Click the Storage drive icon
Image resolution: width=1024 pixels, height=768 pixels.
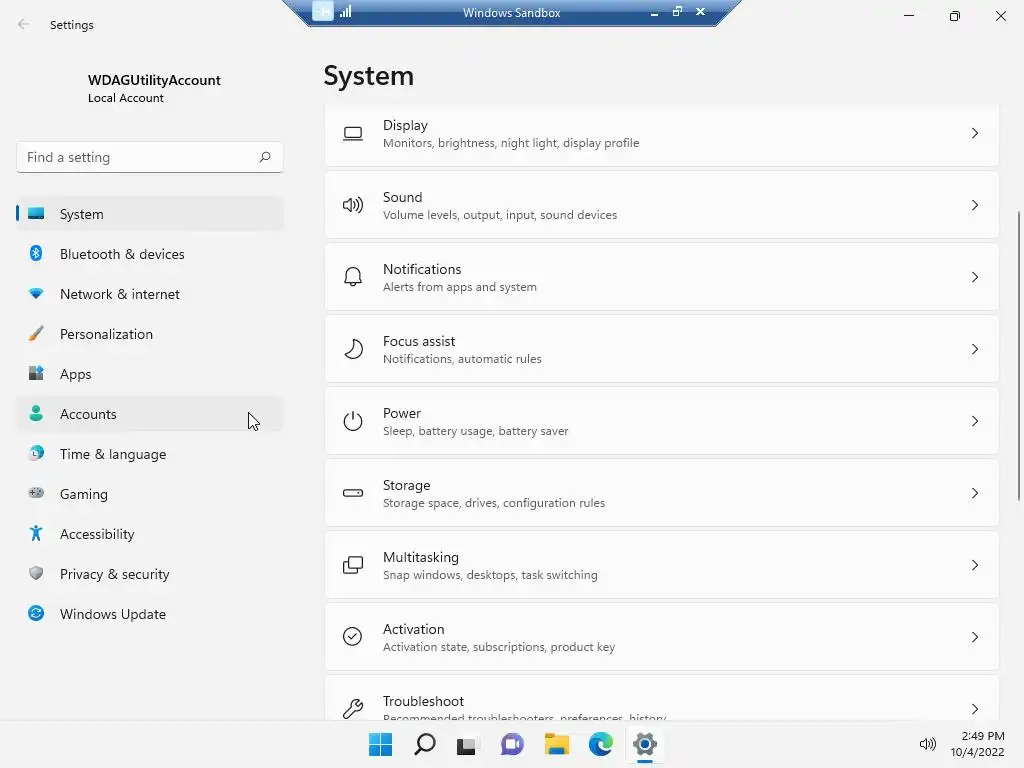[x=353, y=493]
